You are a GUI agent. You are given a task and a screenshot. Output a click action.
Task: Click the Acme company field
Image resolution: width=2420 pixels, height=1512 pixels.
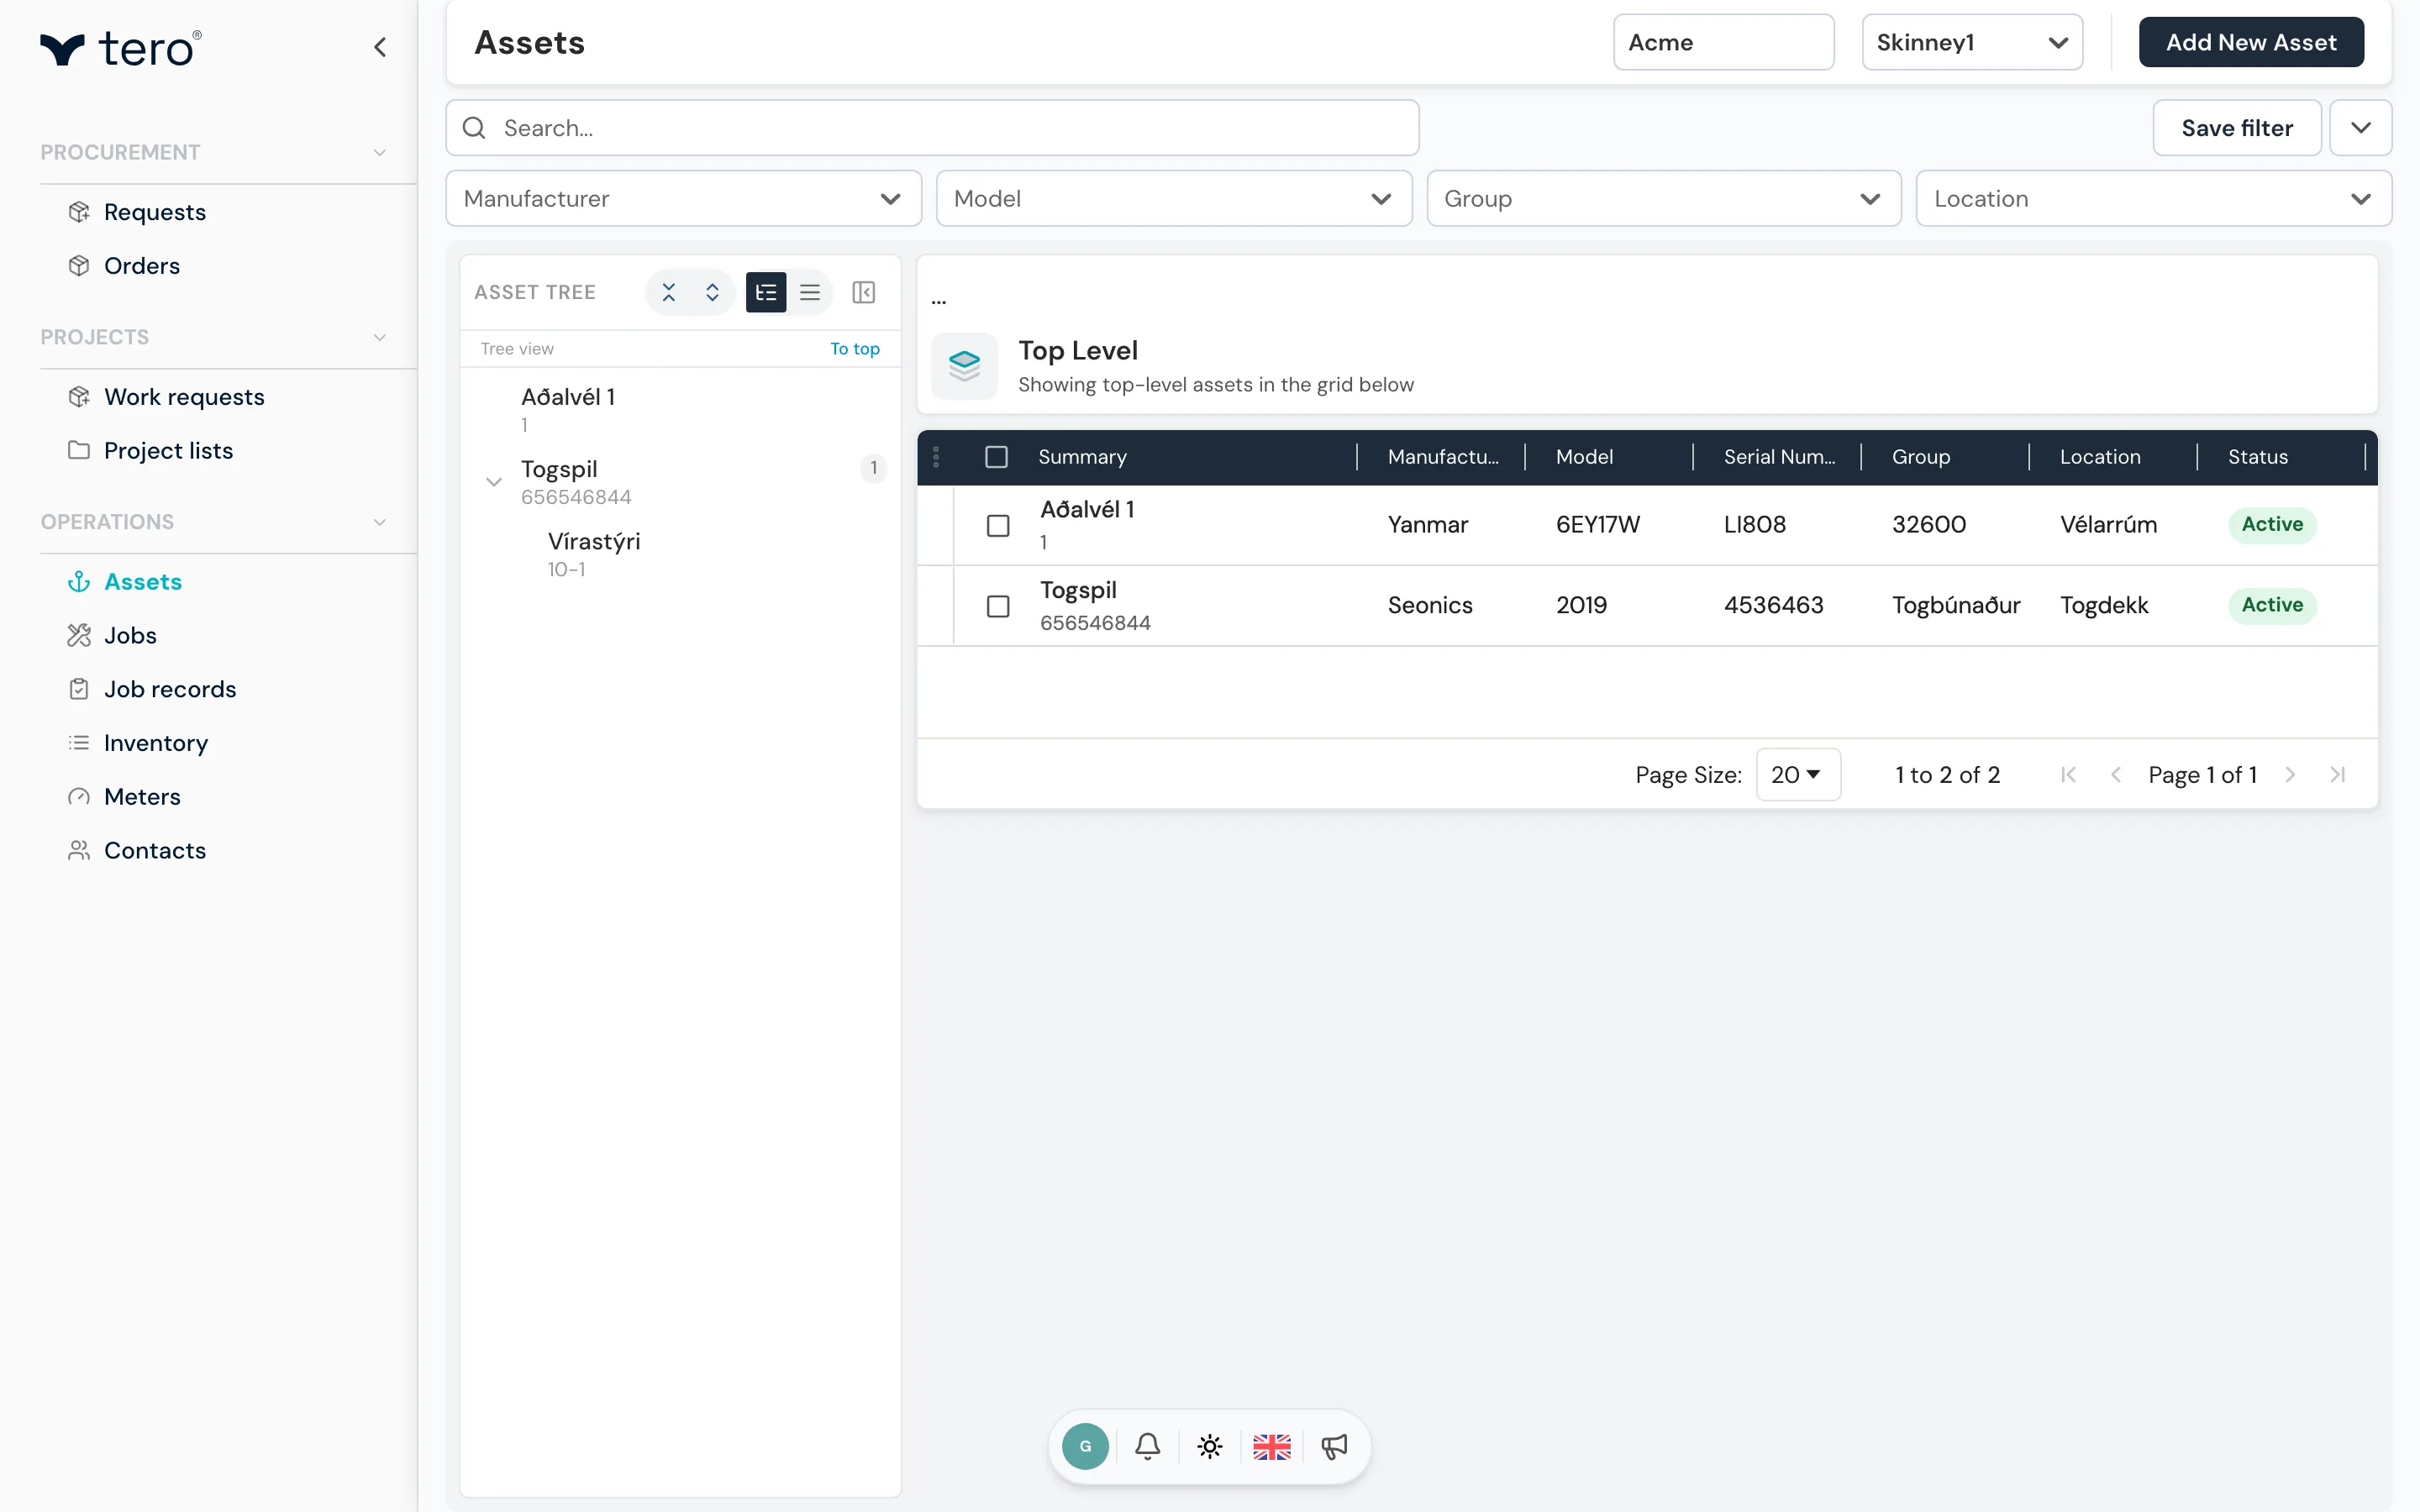(1723, 42)
